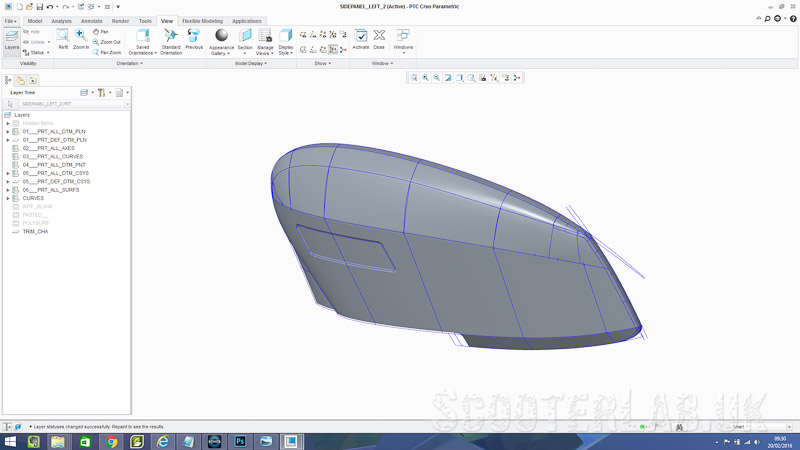
Task: Toggle the spin center icon in Show group
Action: coord(343,49)
